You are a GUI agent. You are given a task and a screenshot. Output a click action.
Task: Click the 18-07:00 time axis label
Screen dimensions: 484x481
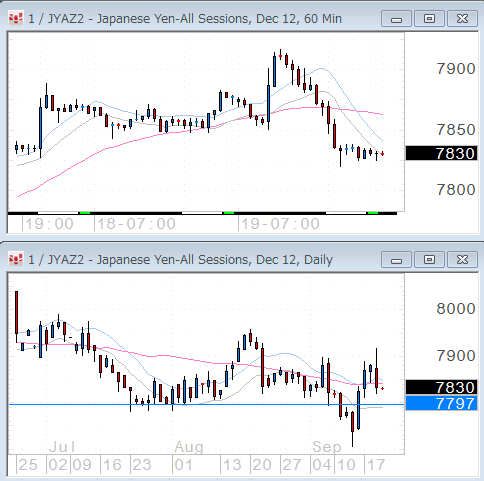click(136, 224)
